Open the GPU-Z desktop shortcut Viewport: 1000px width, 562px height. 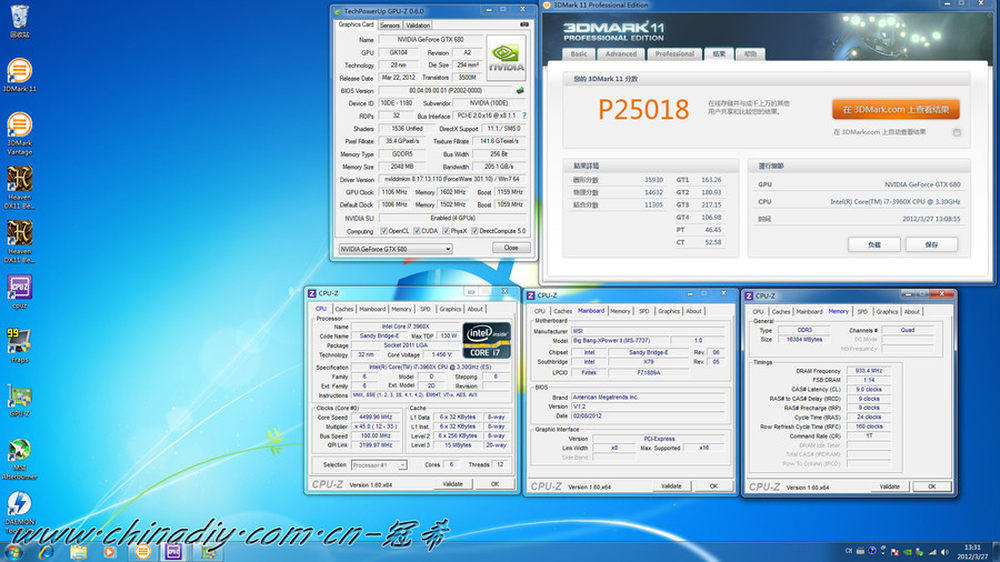pyautogui.click(x=19, y=400)
